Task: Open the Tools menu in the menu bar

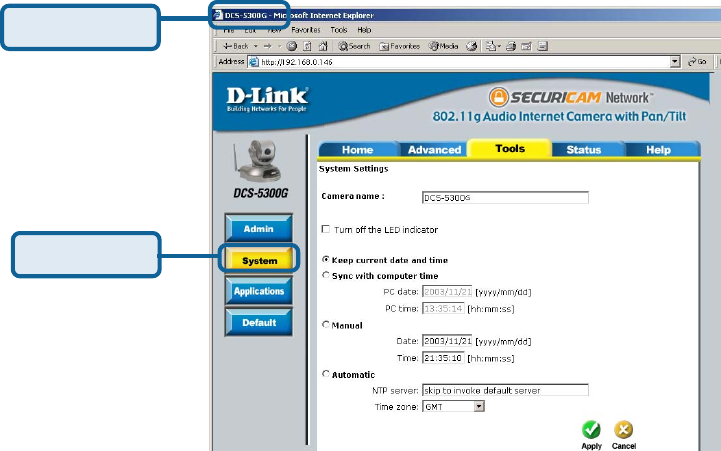Action: [x=339, y=30]
